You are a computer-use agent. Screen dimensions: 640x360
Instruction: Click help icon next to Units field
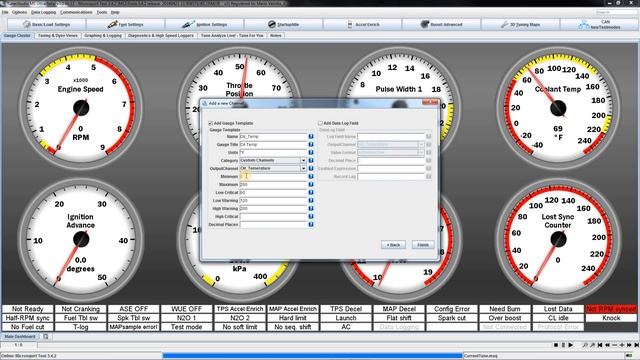click(x=311, y=152)
